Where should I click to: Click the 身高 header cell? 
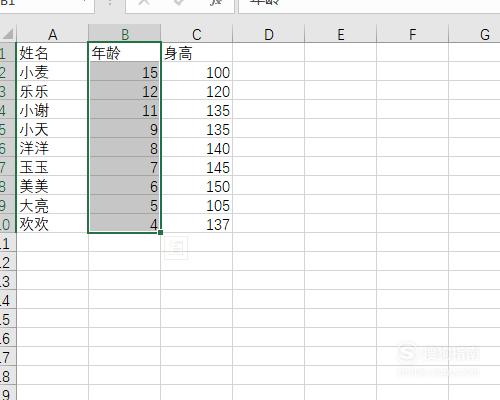click(197, 53)
